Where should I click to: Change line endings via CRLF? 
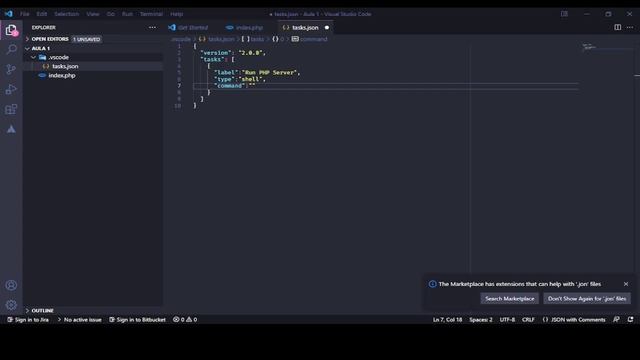528,320
